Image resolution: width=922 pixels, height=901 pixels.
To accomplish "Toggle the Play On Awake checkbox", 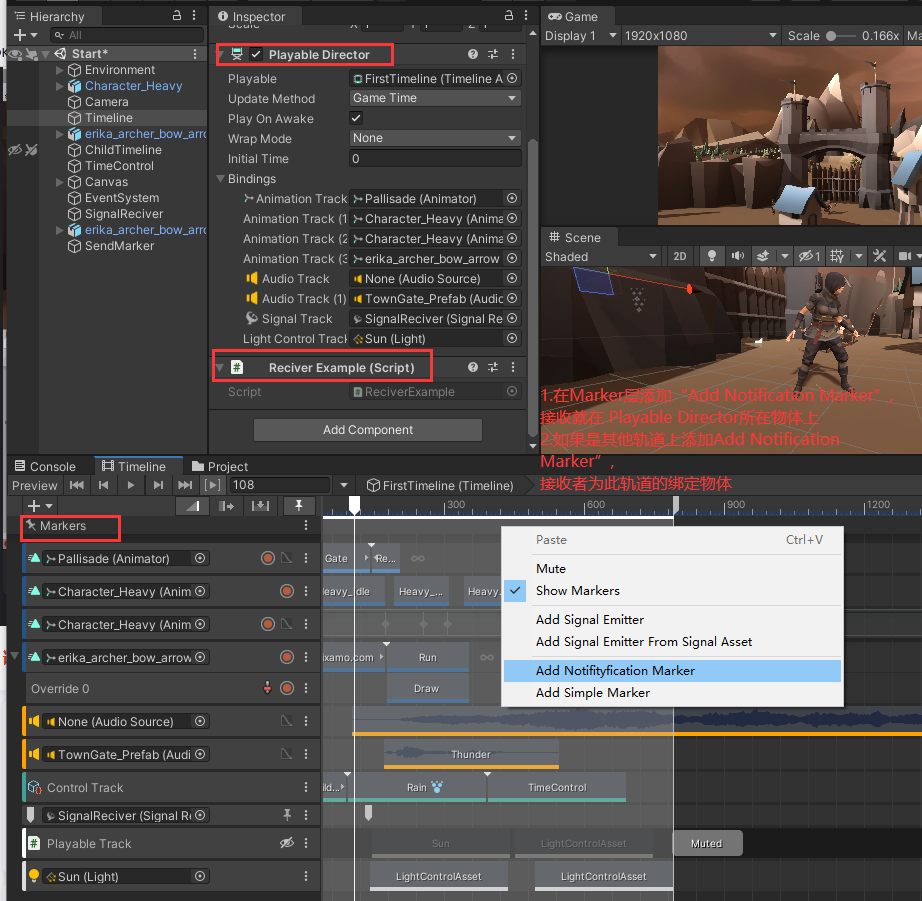I will point(356,118).
